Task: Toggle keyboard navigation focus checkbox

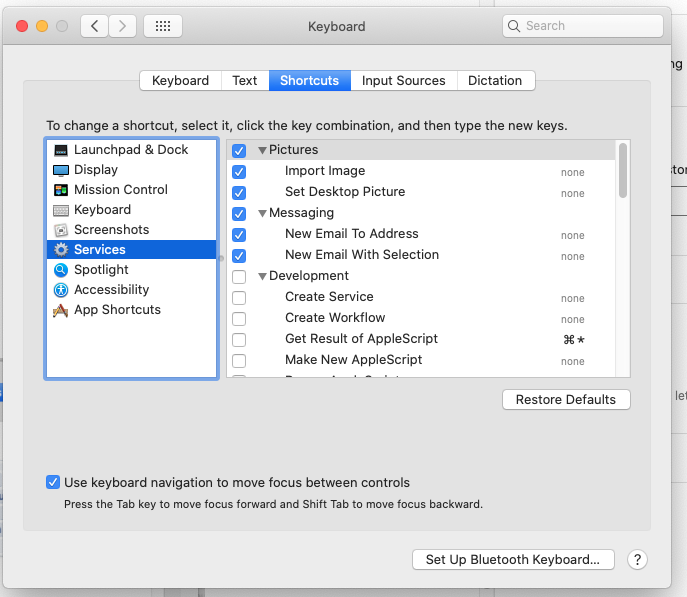Action: pyautogui.click(x=53, y=482)
